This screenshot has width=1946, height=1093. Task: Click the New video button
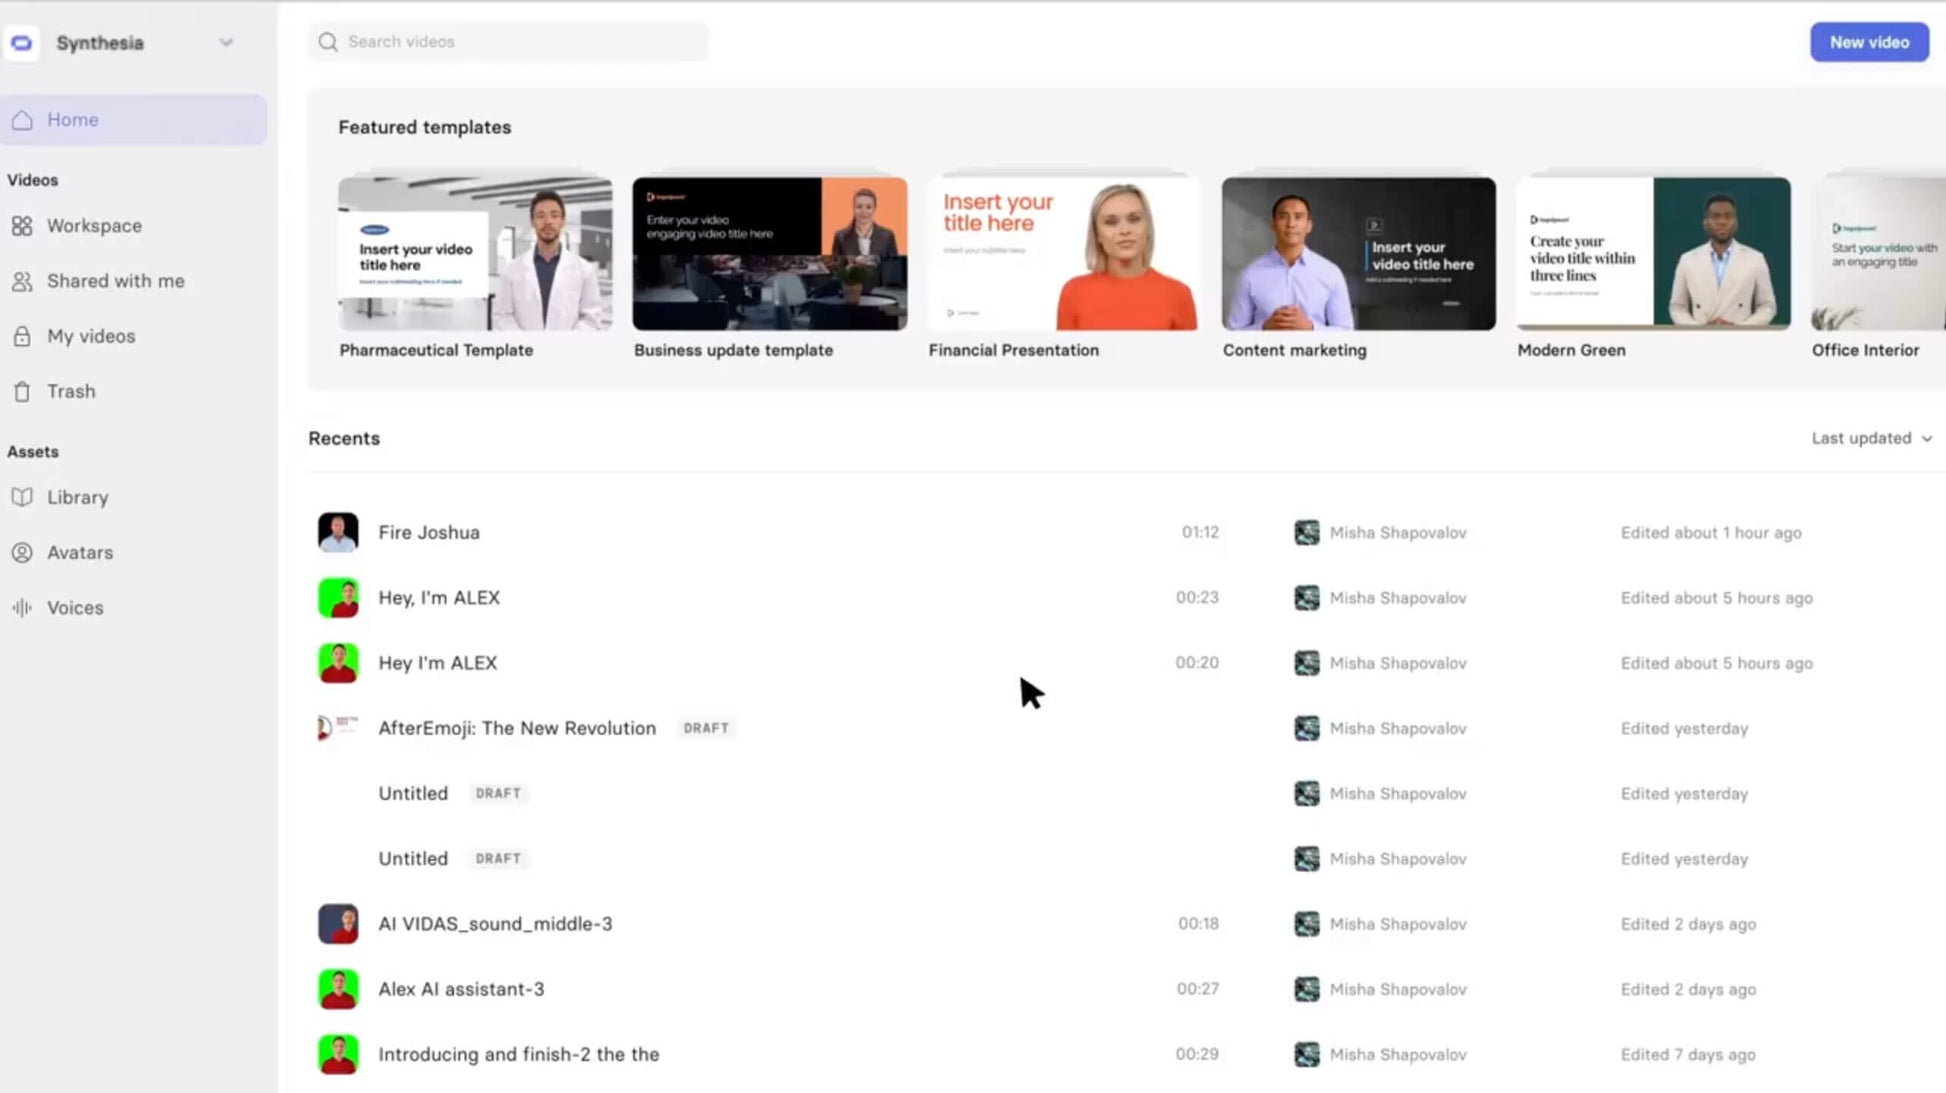point(1868,42)
